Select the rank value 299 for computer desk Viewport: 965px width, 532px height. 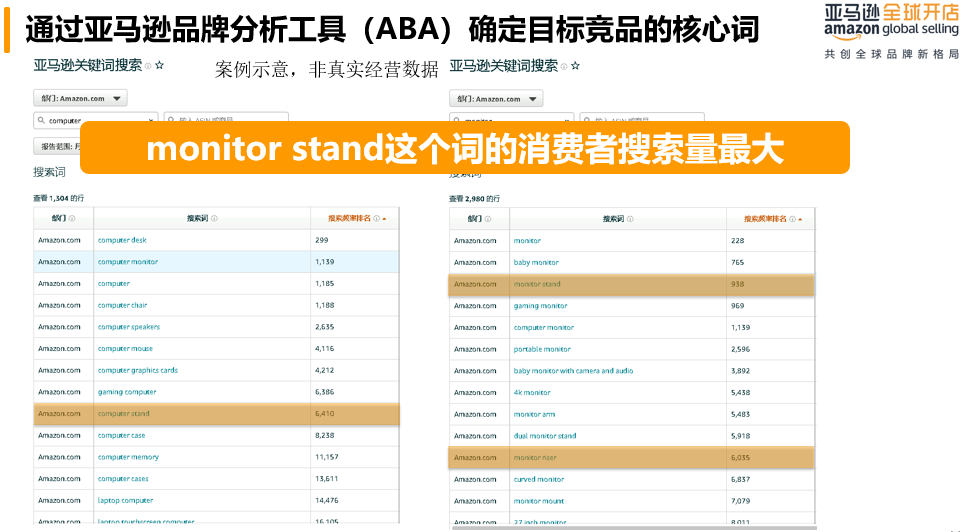pyautogui.click(x=322, y=240)
